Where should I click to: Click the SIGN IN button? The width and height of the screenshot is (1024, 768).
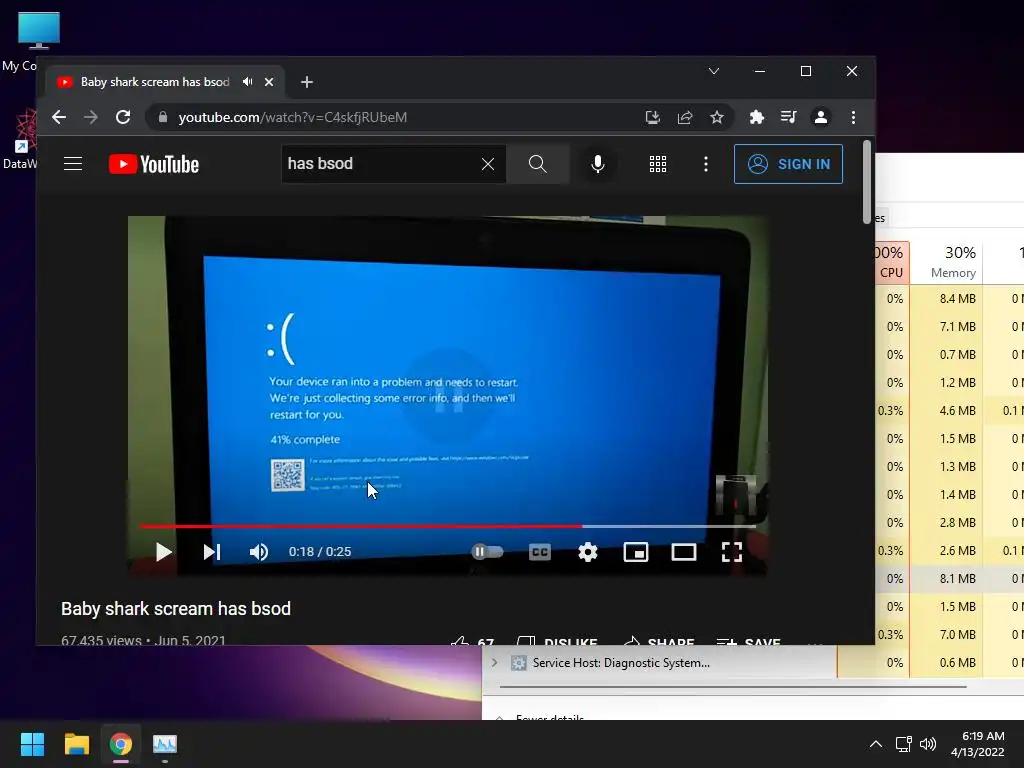(788, 164)
